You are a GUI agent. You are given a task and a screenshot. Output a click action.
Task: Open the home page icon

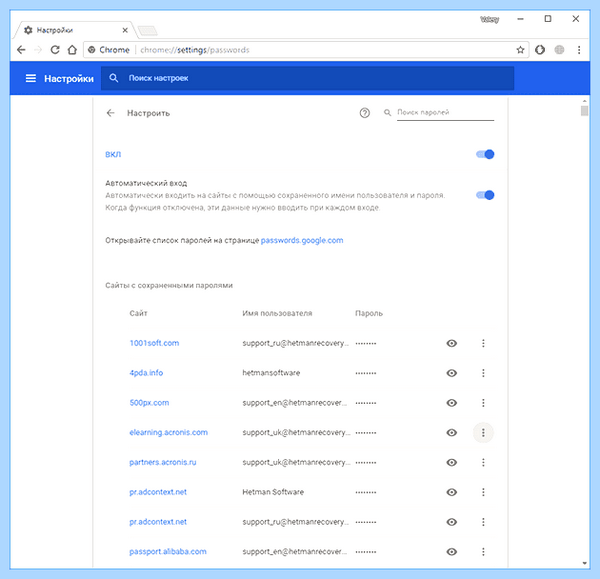pyautogui.click(x=72, y=50)
